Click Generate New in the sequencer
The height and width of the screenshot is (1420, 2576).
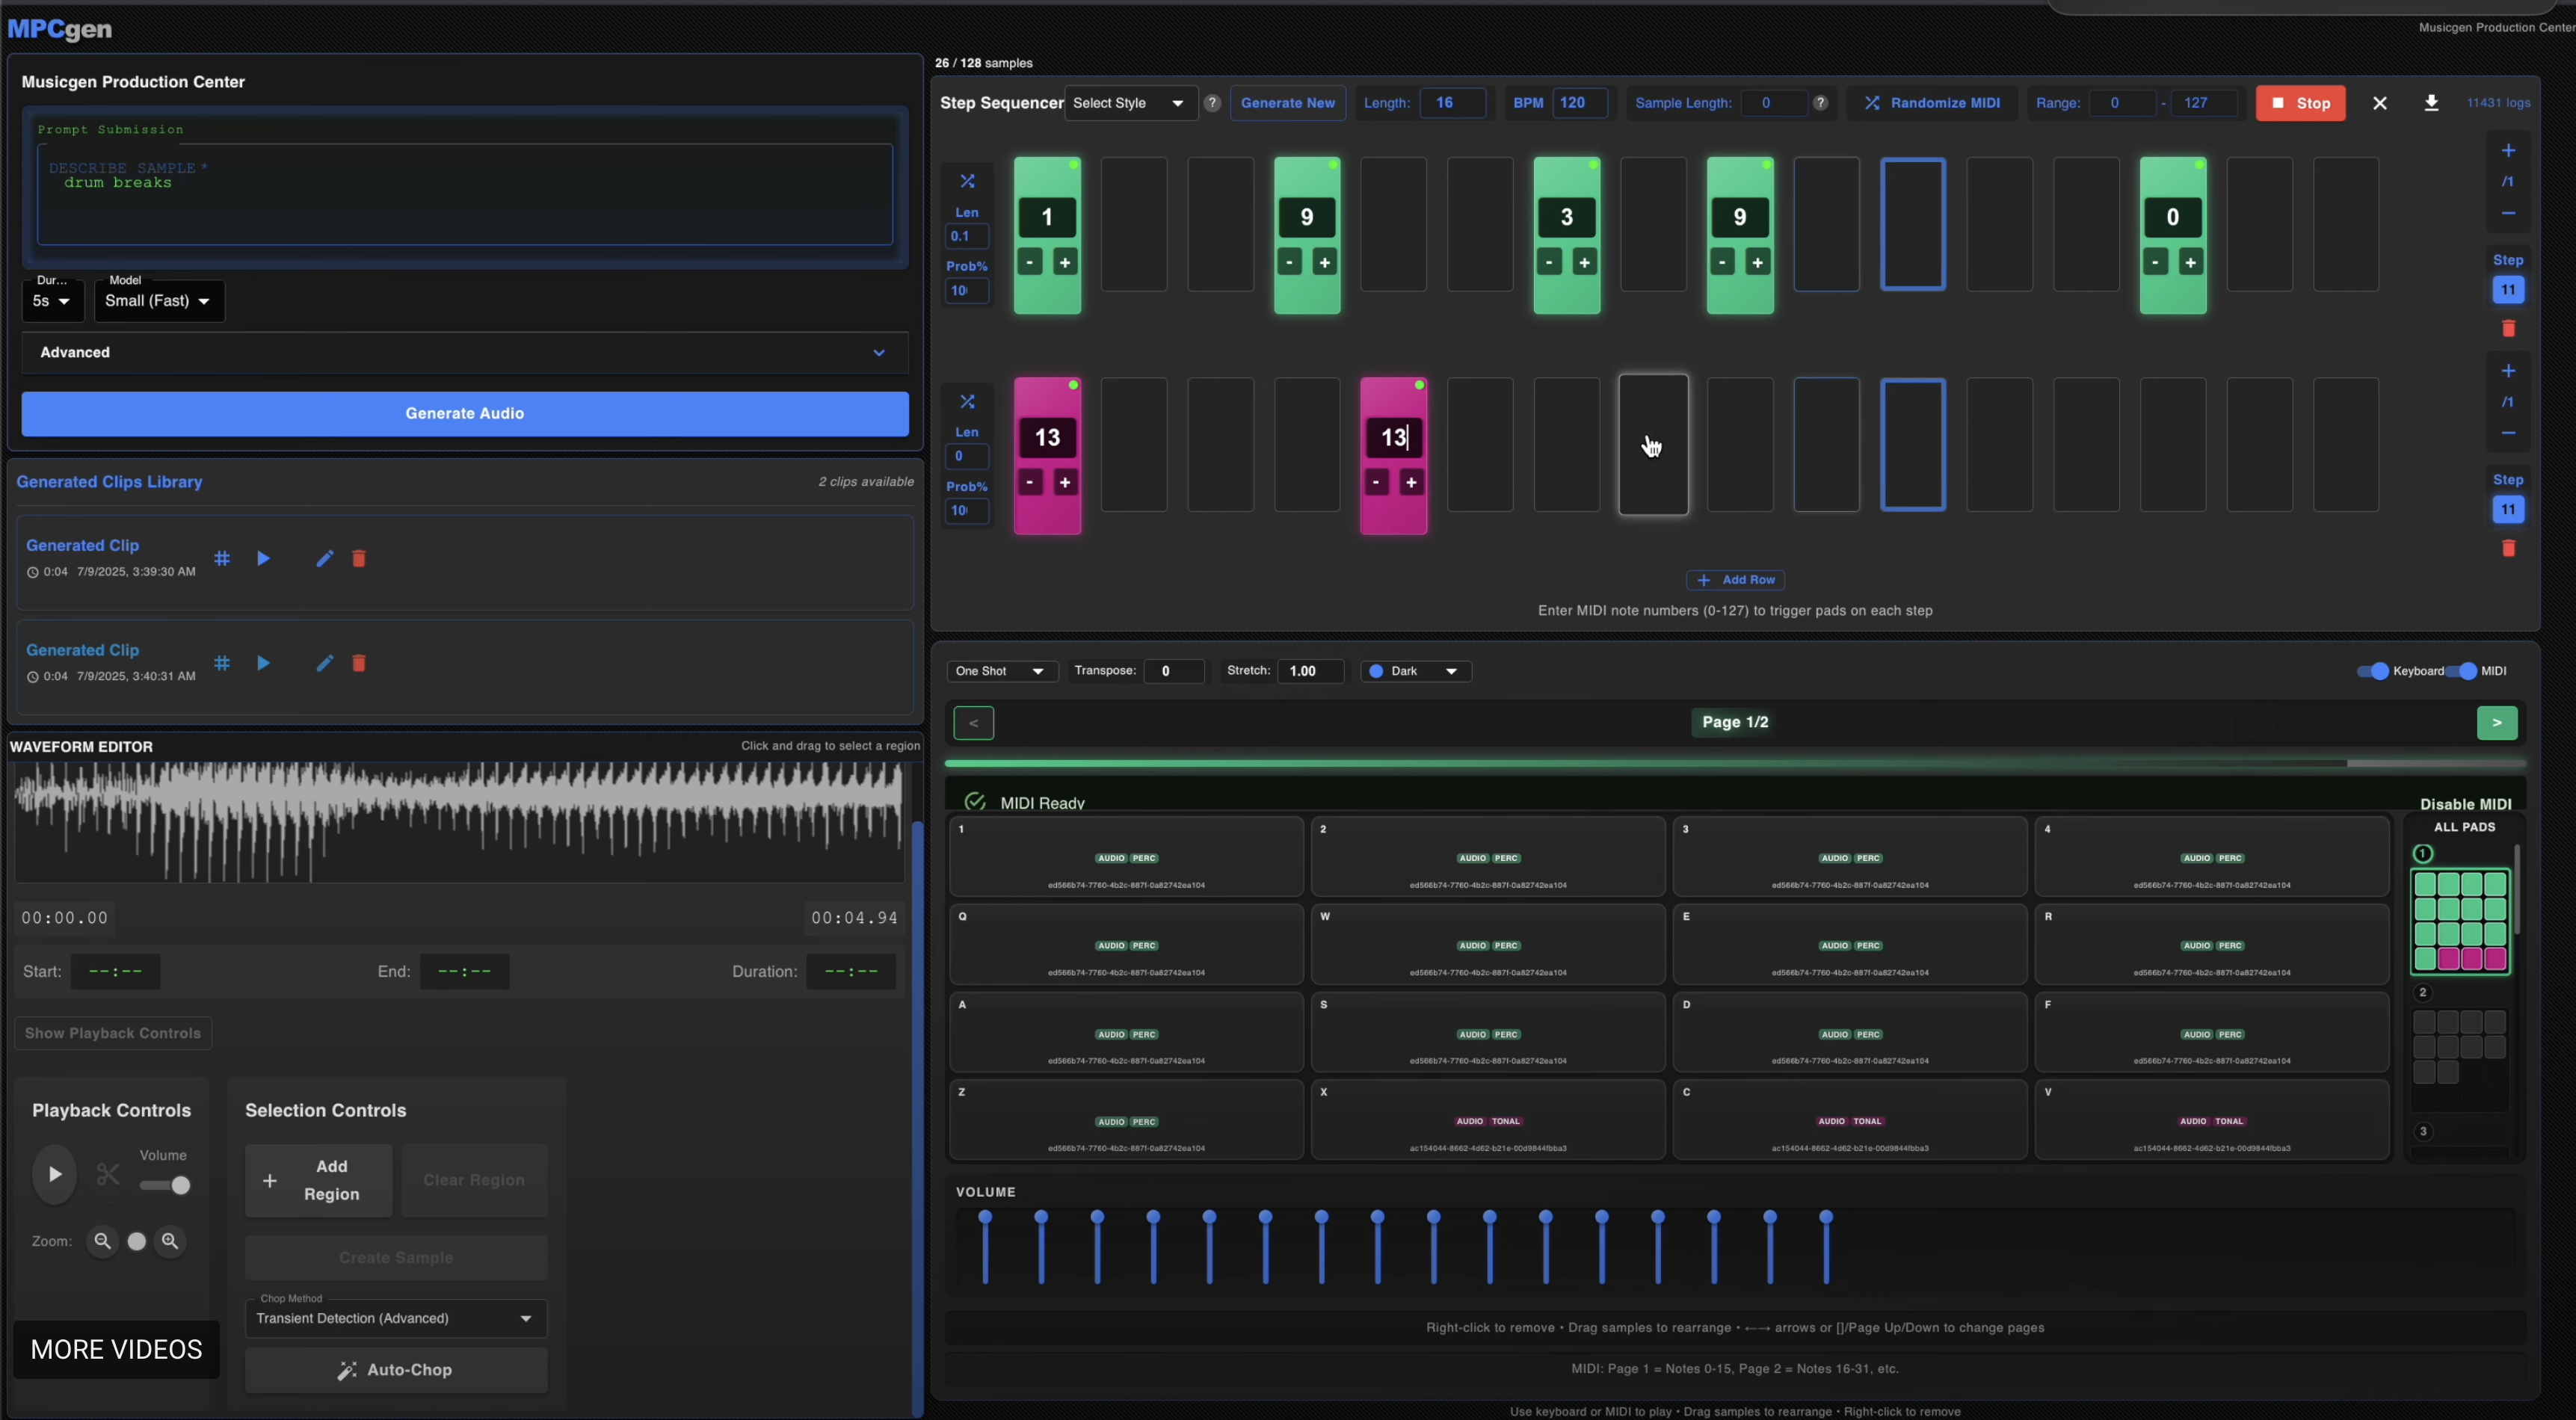point(1287,103)
